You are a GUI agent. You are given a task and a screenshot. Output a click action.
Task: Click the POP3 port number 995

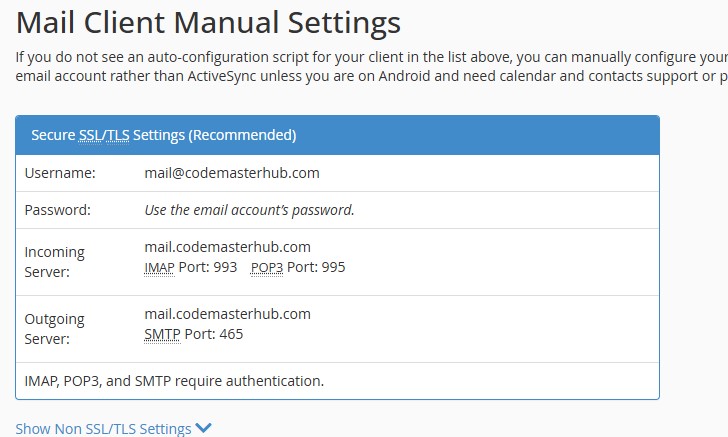pos(332,267)
